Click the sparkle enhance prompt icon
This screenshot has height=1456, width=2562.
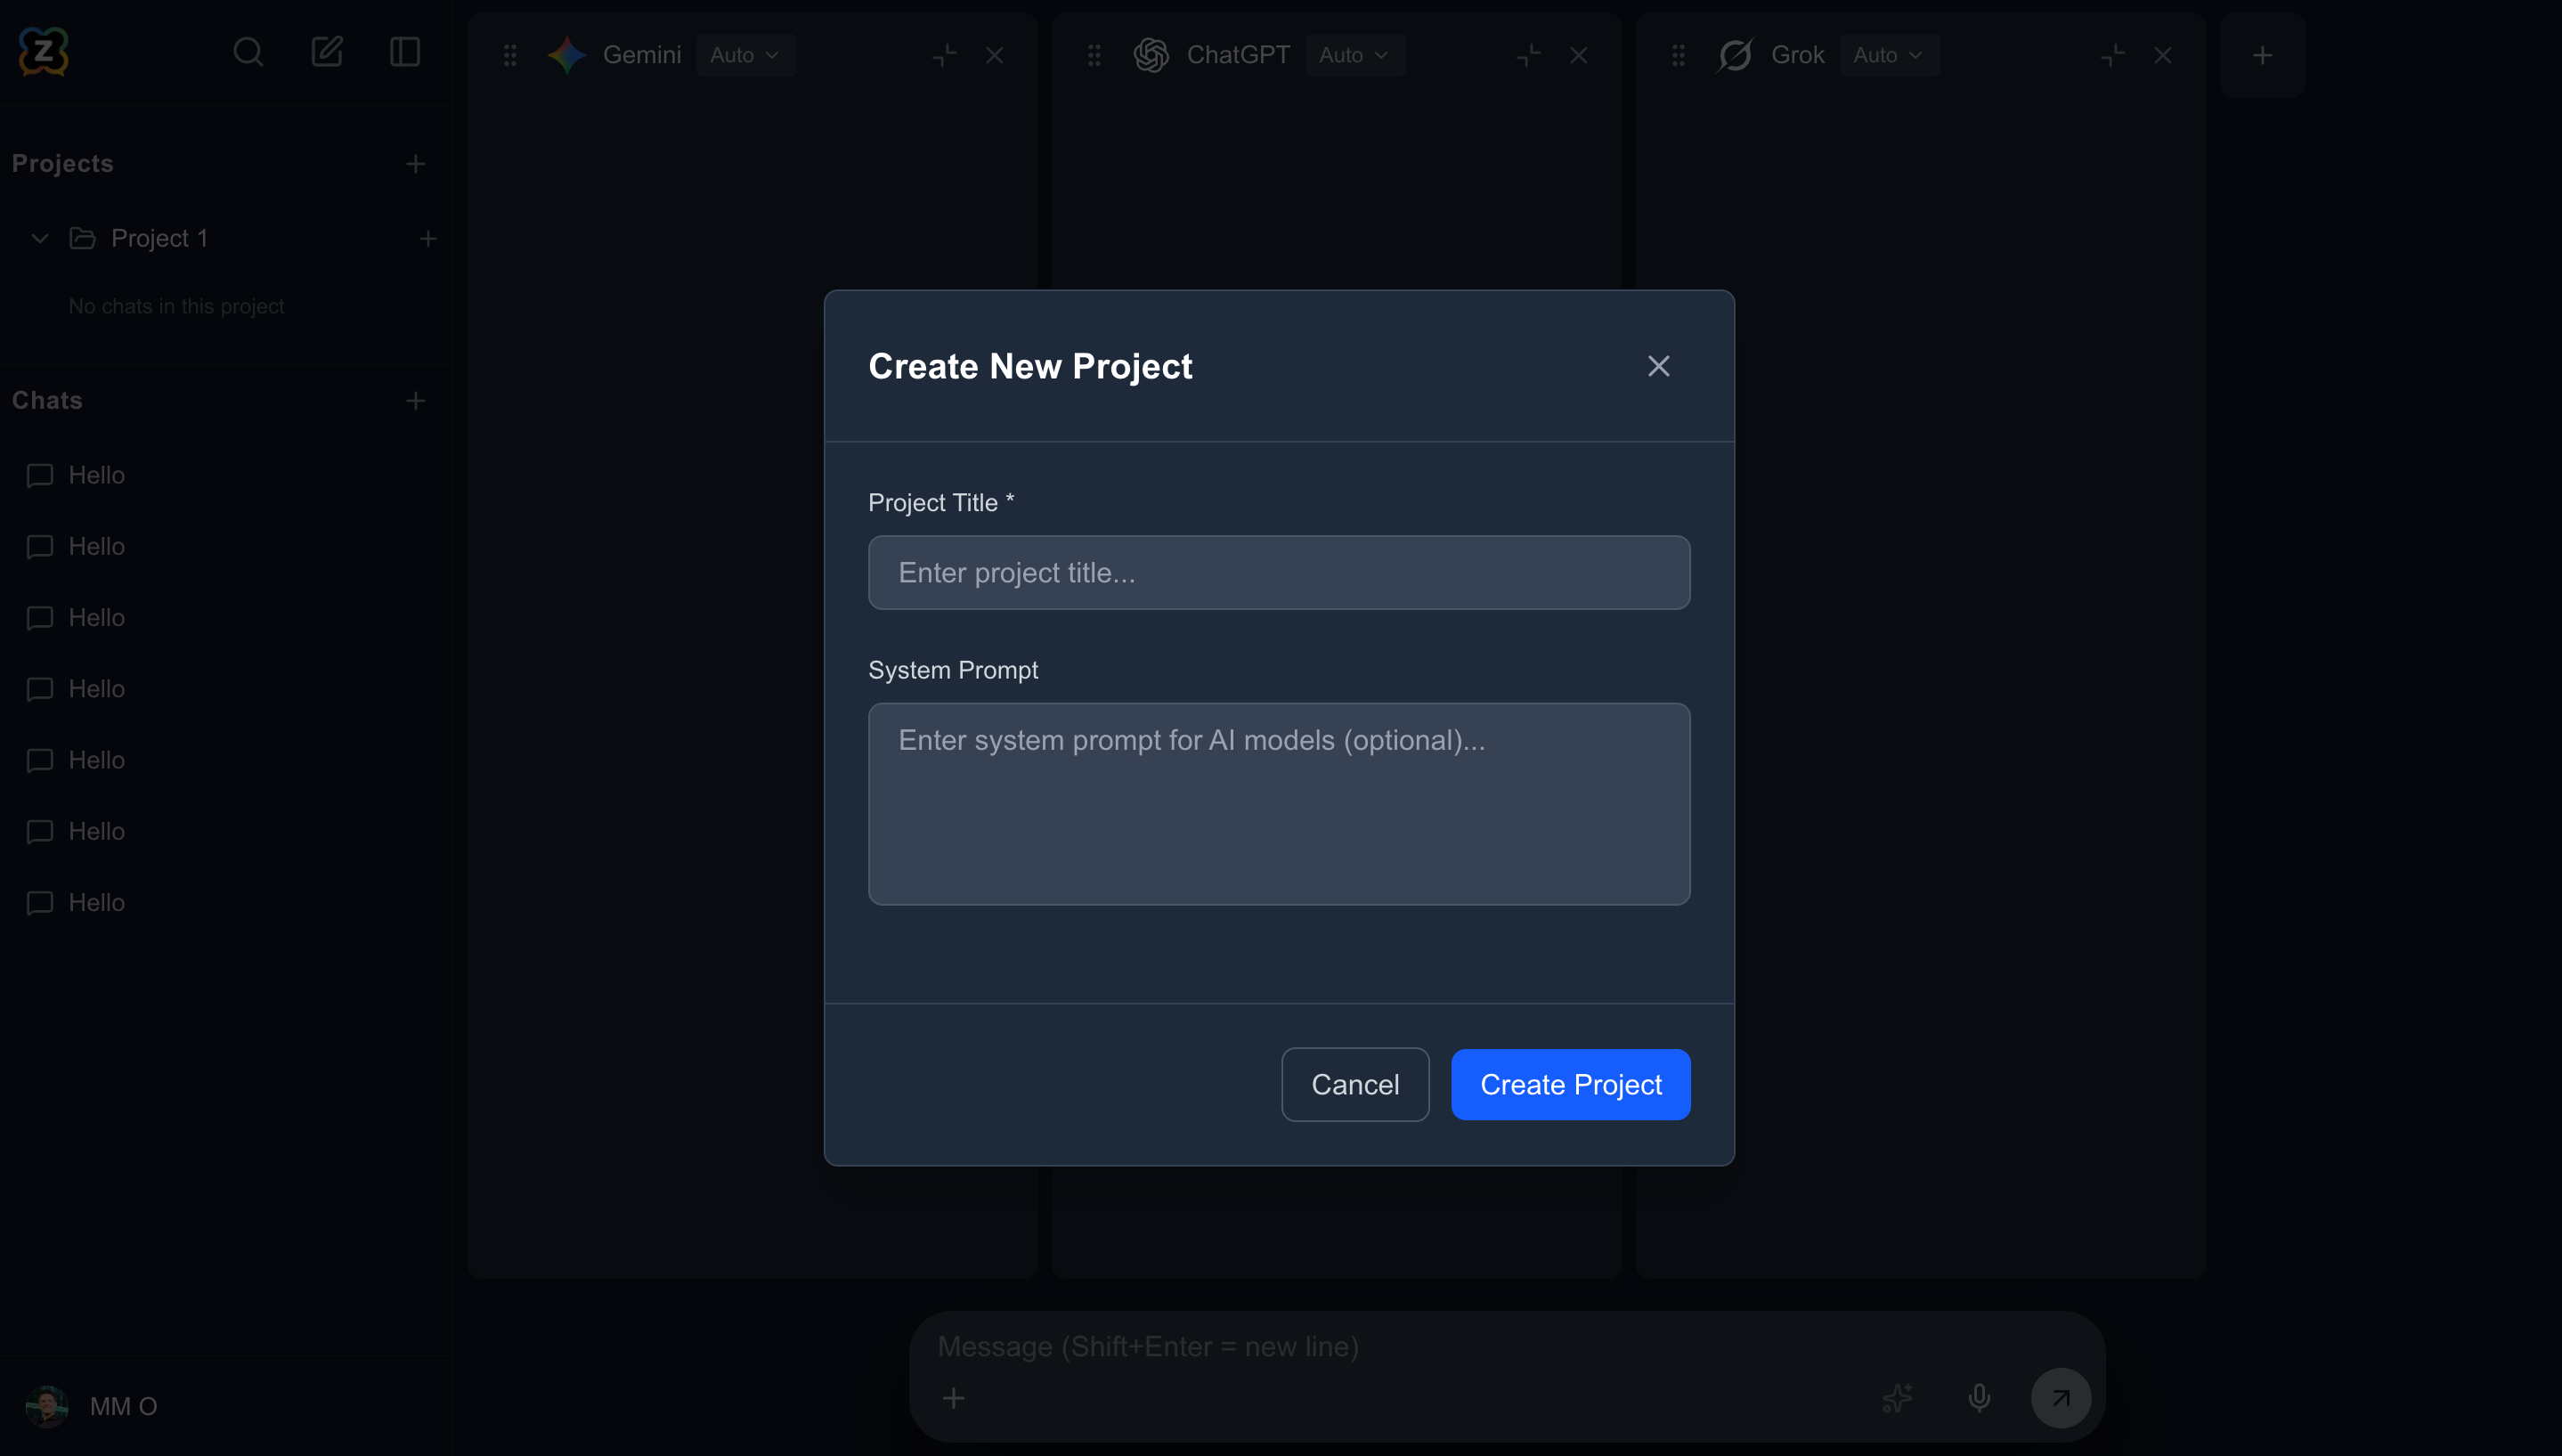pos(1897,1397)
